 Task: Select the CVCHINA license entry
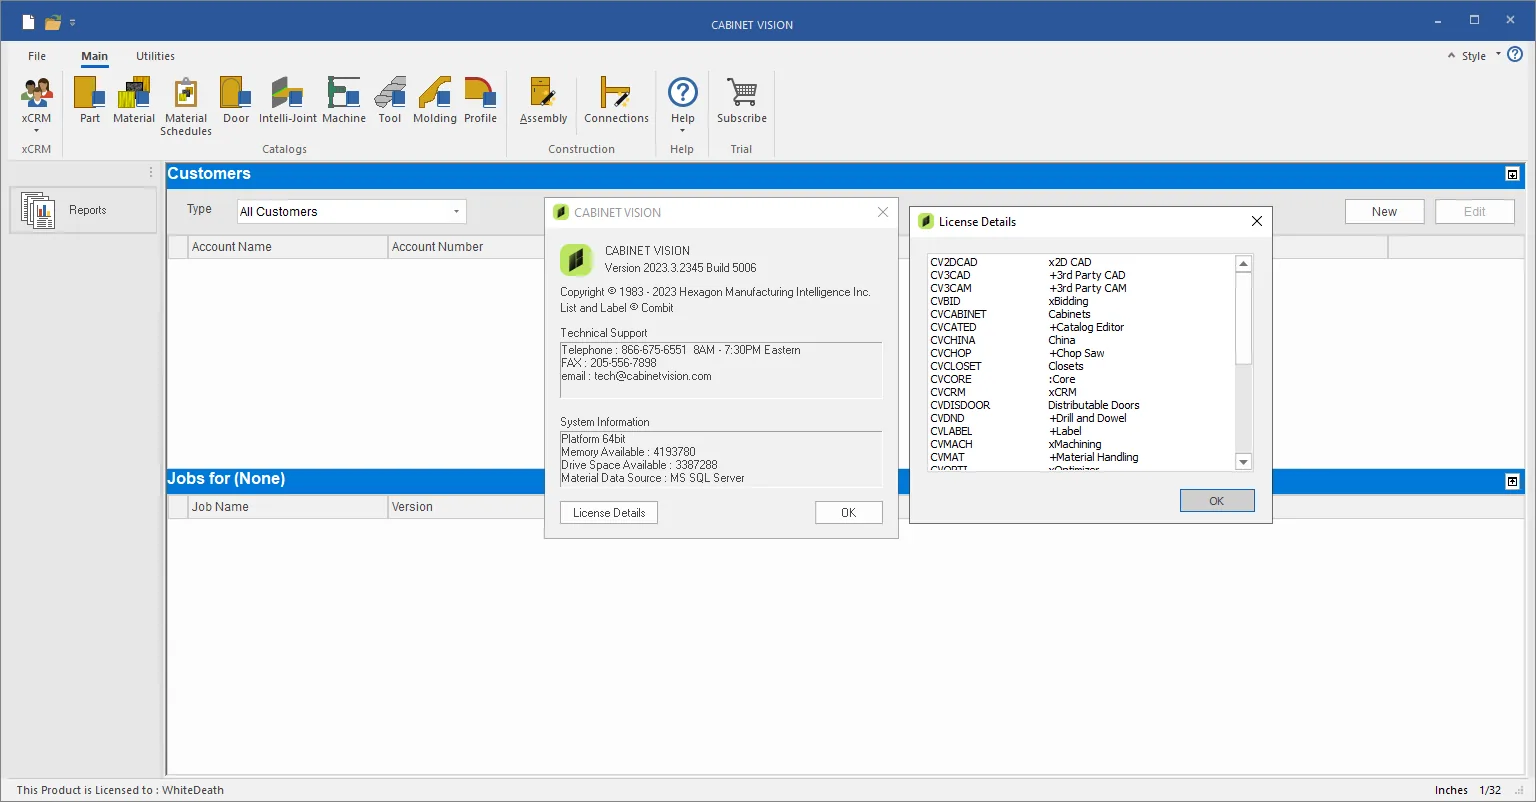click(1082, 340)
